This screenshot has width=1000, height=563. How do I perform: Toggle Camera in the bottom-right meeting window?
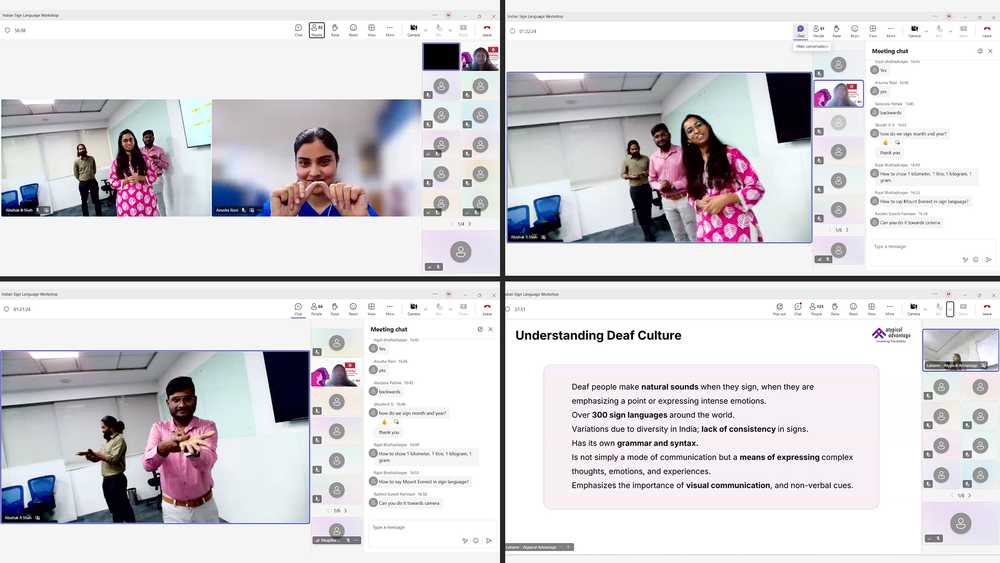914,309
